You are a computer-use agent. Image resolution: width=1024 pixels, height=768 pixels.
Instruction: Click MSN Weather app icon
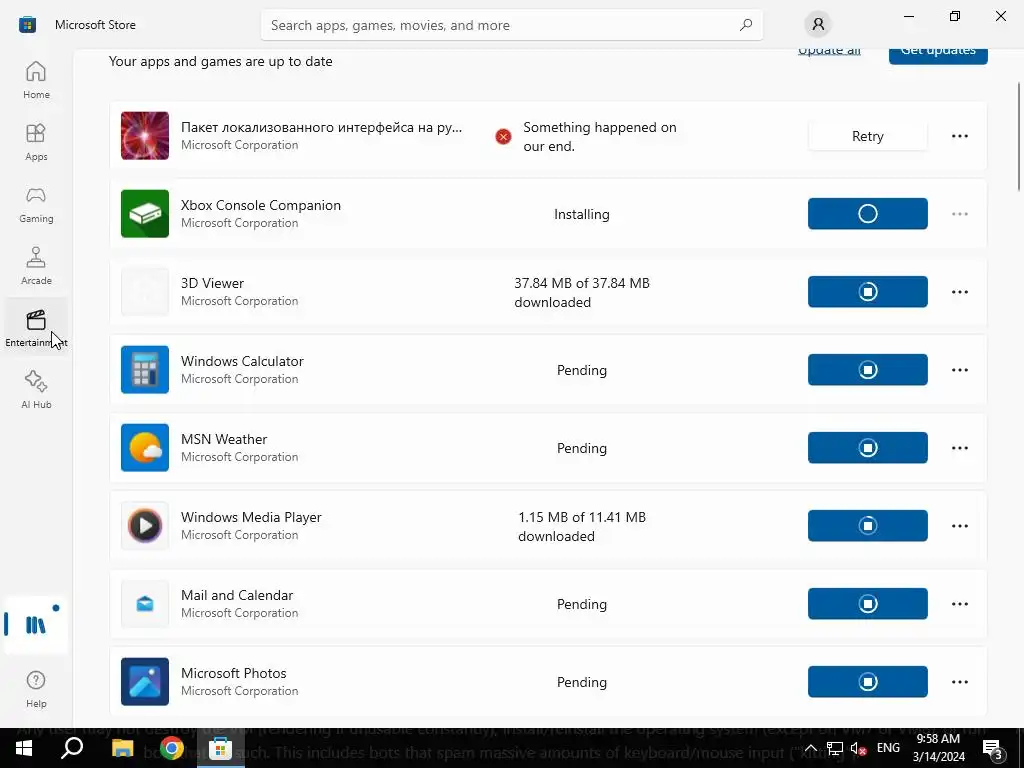click(145, 448)
